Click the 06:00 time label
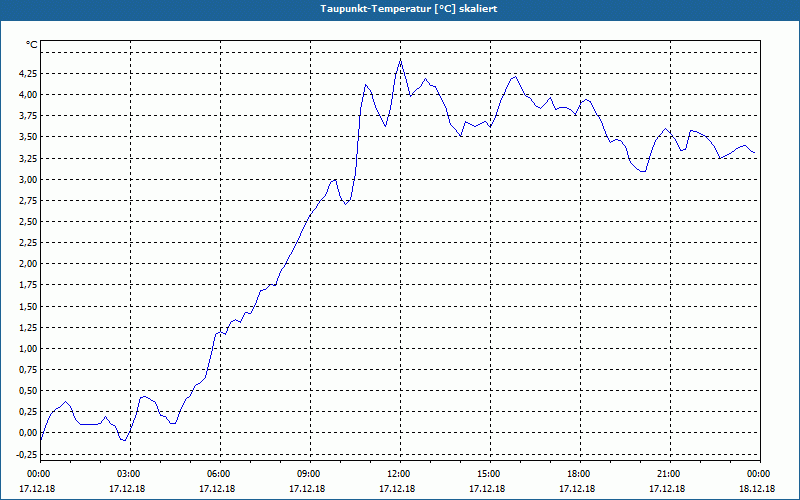The width and height of the screenshot is (800, 500). coord(220,474)
